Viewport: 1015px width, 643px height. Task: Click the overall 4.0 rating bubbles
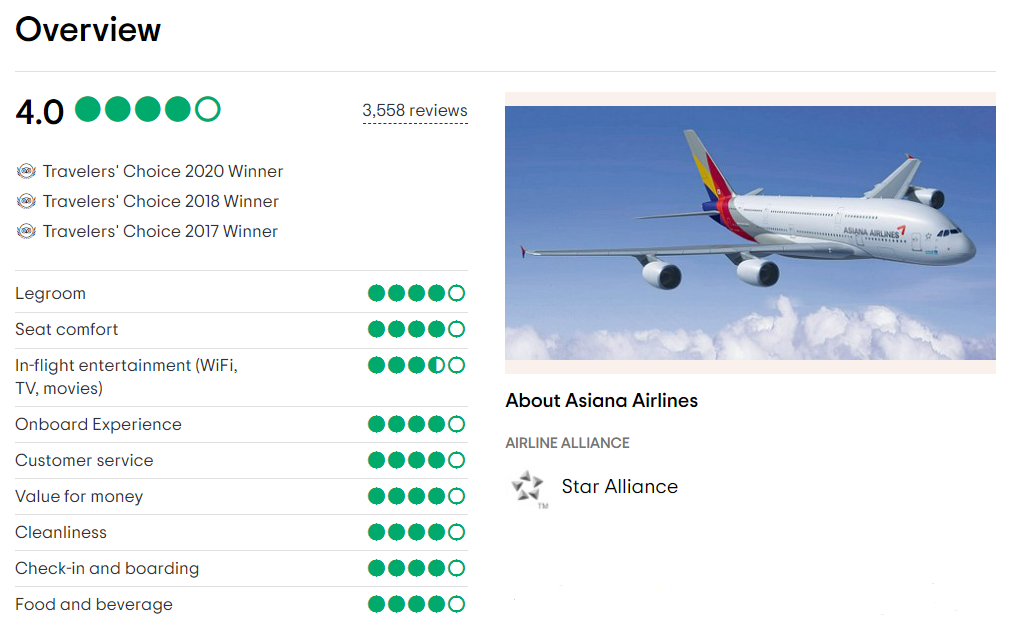click(x=148, y=109)
